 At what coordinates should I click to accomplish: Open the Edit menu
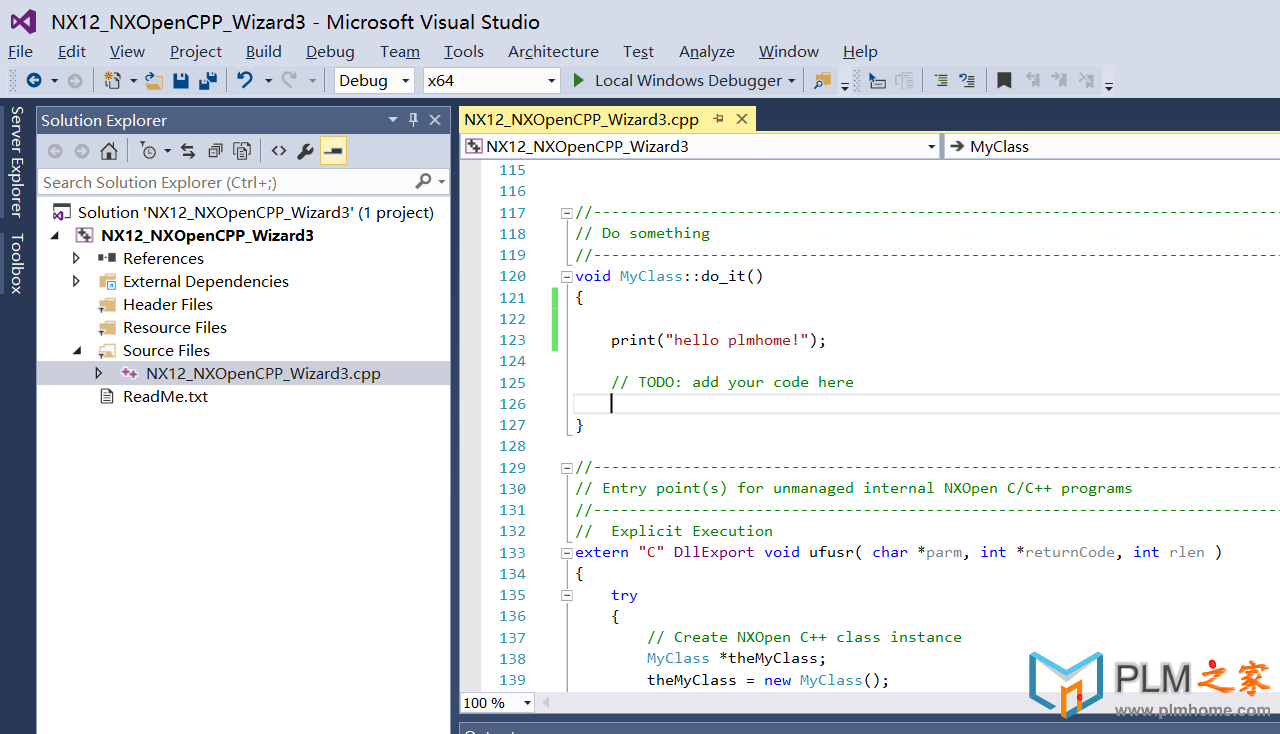coord(72,51)
